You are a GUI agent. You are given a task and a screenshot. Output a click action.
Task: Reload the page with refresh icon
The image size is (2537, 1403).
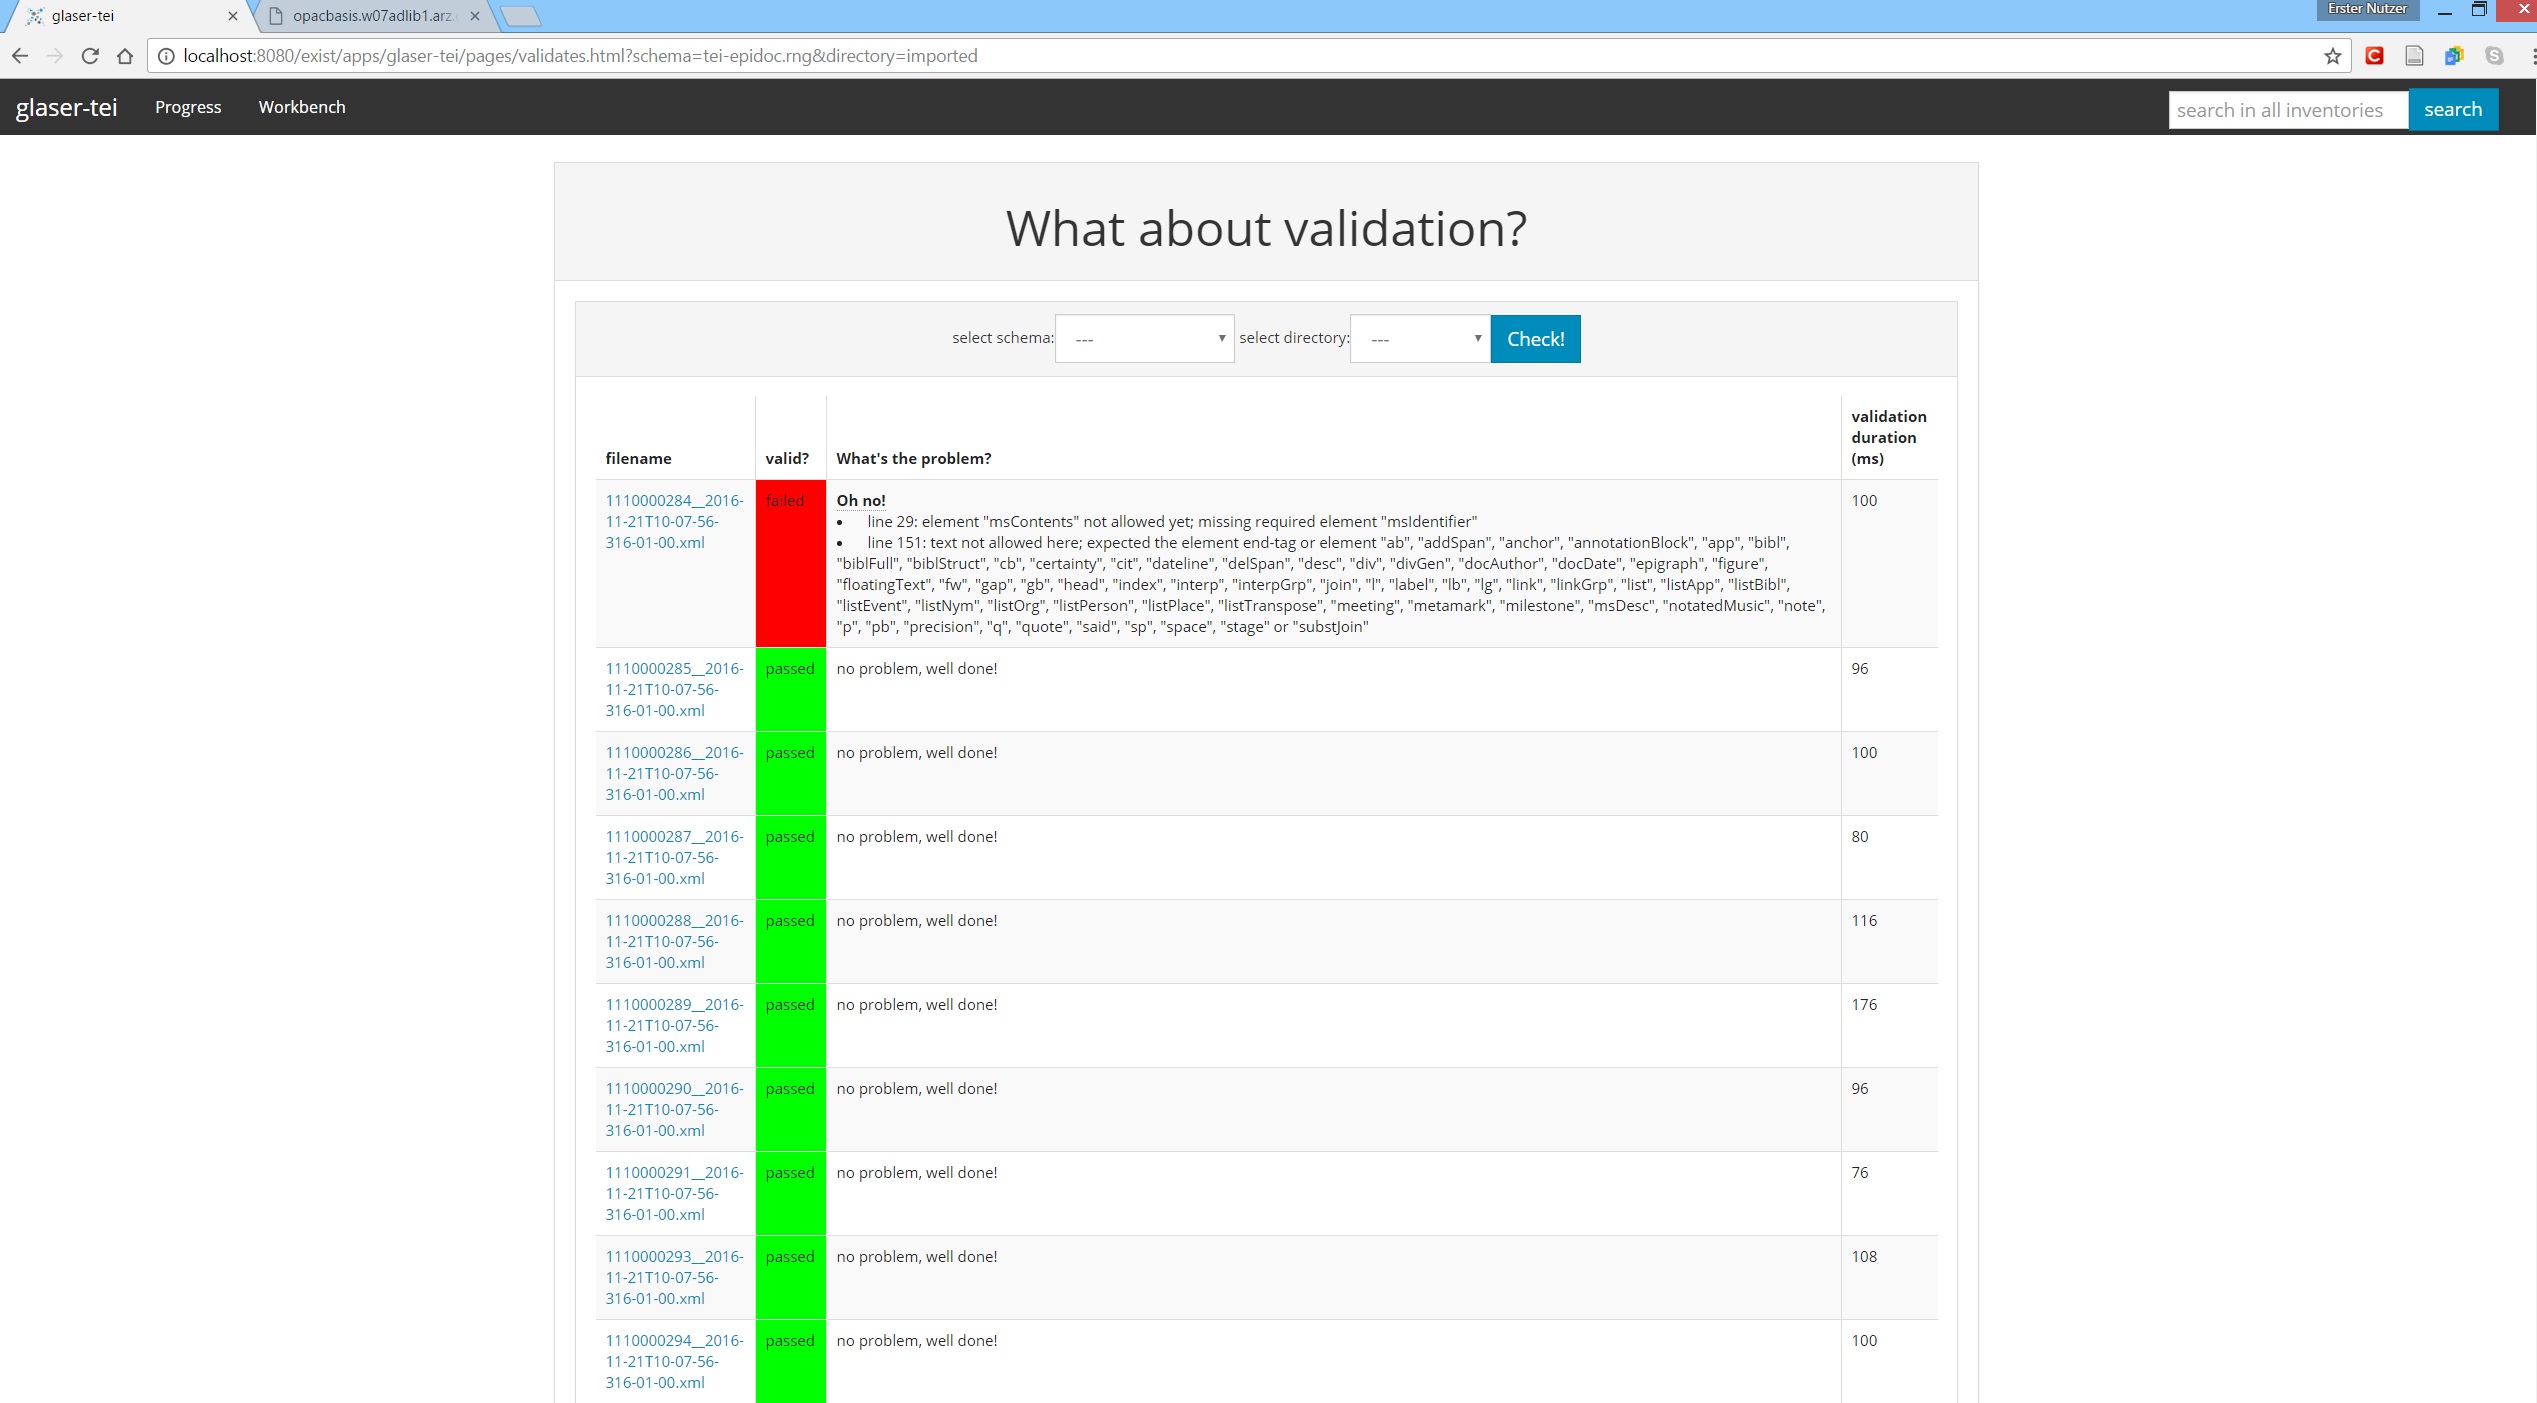[x=90, y=56]
